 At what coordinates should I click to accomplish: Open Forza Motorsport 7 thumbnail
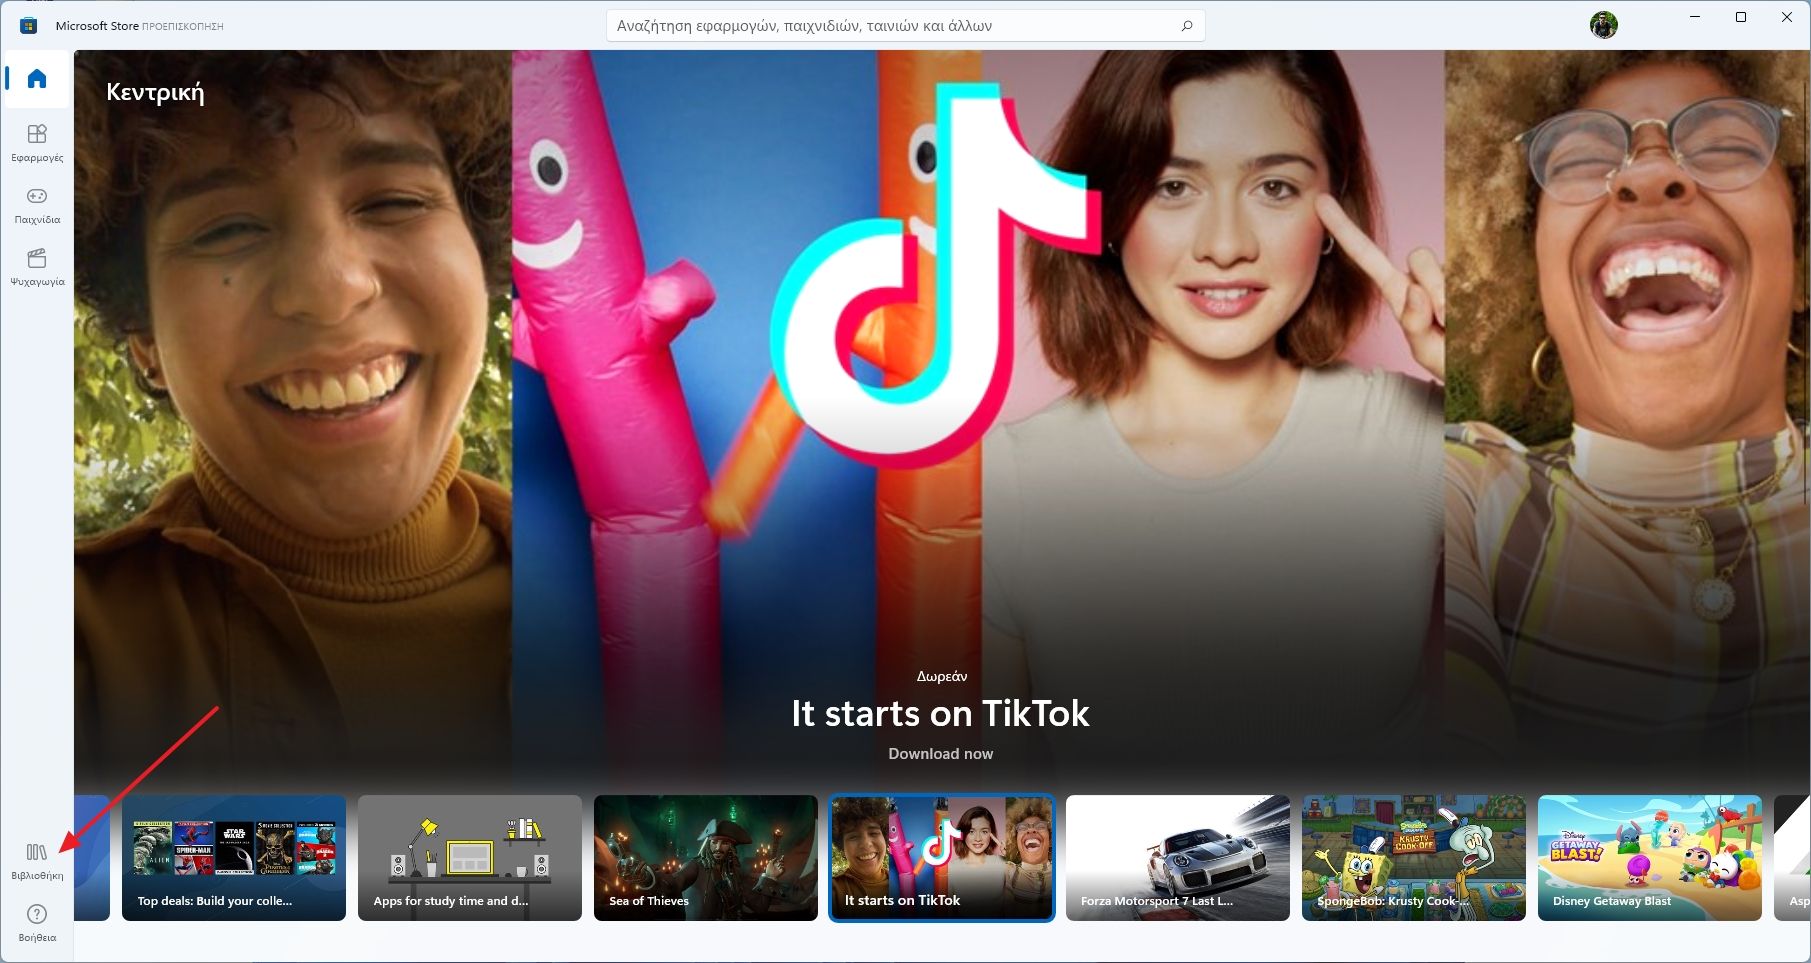click(1178, 857)
